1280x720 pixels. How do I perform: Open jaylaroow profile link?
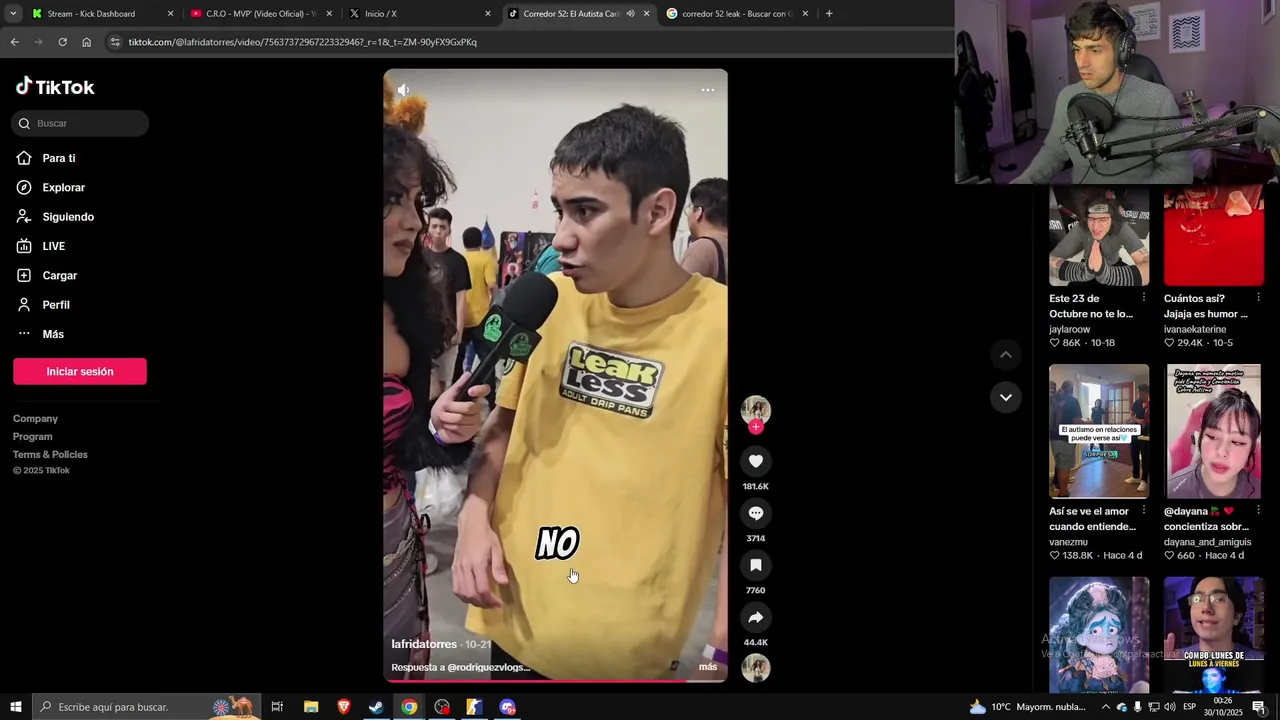point(1069,329)
